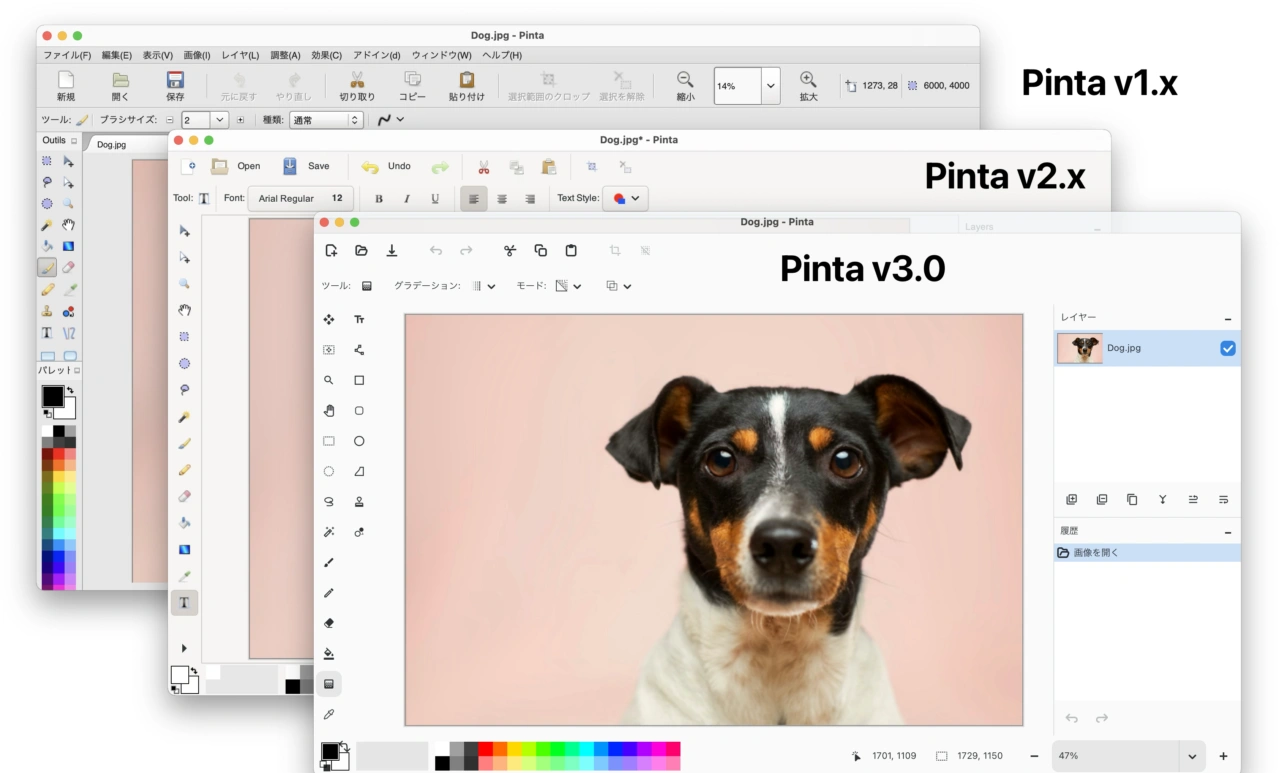Select the Pan hand tool in v3.0

click(329, 411)
